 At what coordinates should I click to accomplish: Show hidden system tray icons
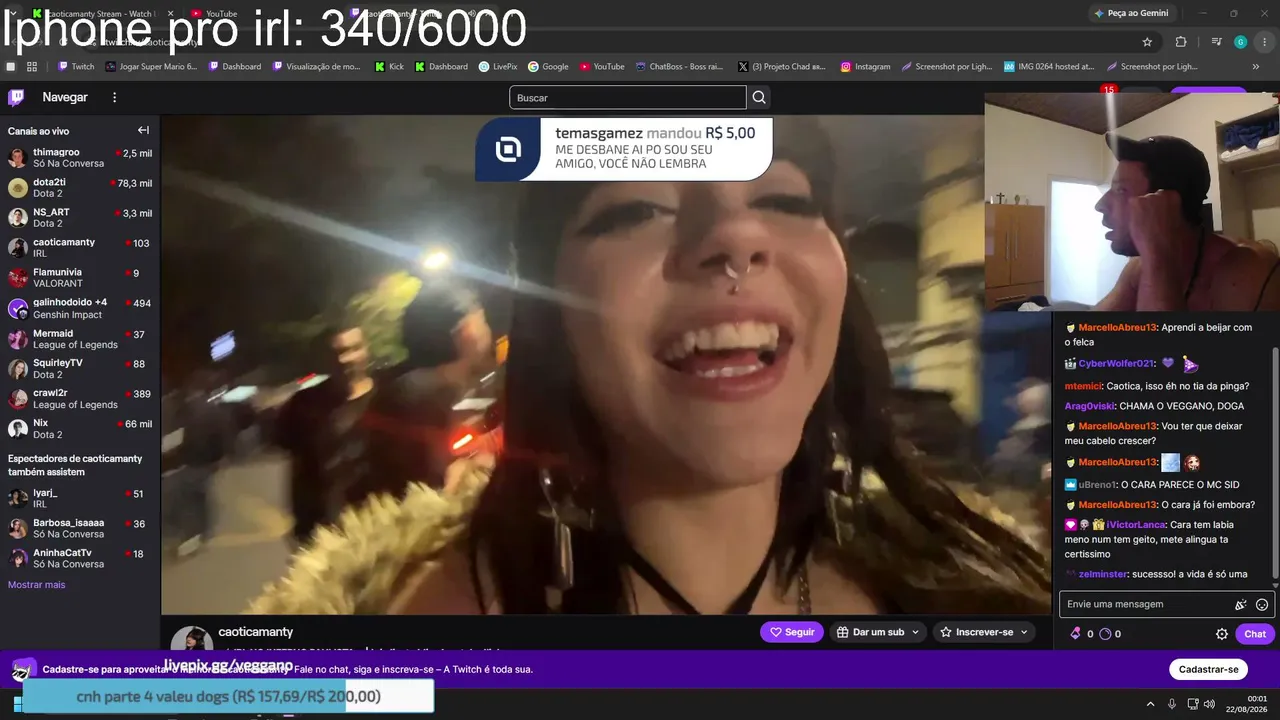tap(1150, 704)
